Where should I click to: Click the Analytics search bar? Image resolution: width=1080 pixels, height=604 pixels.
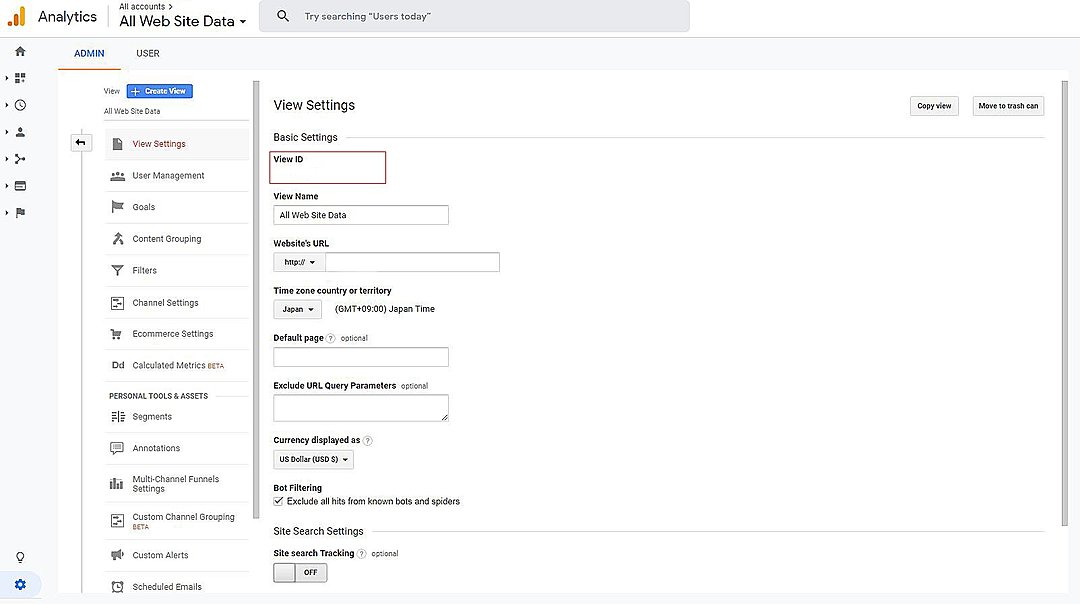474,17
